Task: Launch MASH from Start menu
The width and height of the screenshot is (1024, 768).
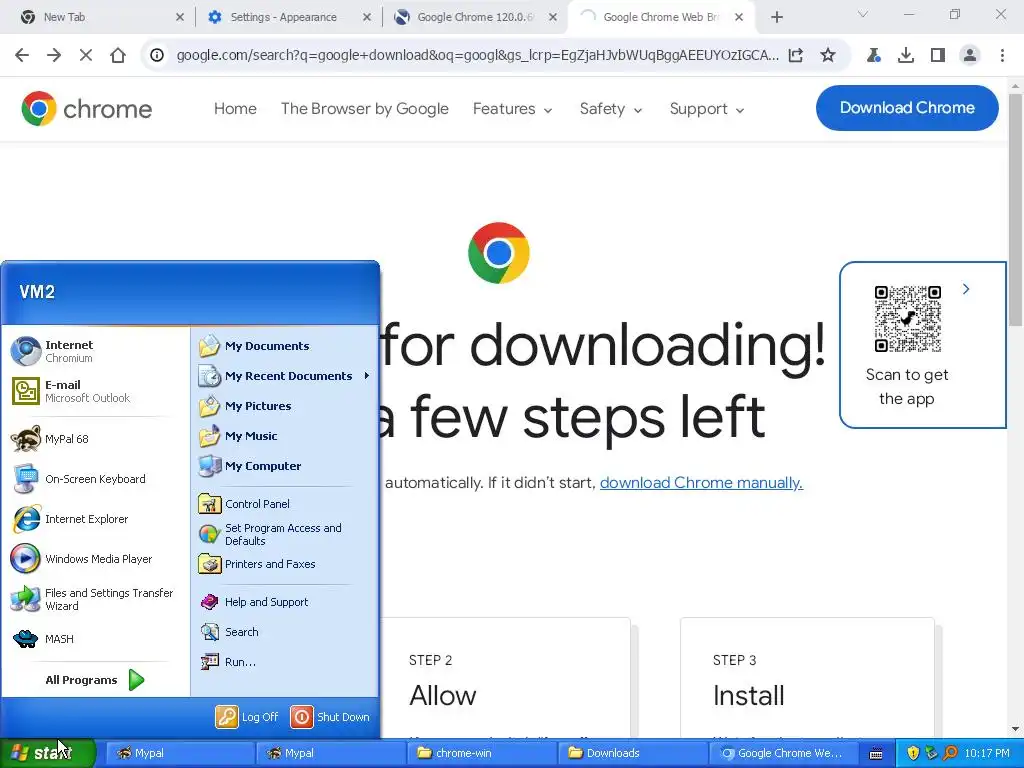Action: point(96,639)
